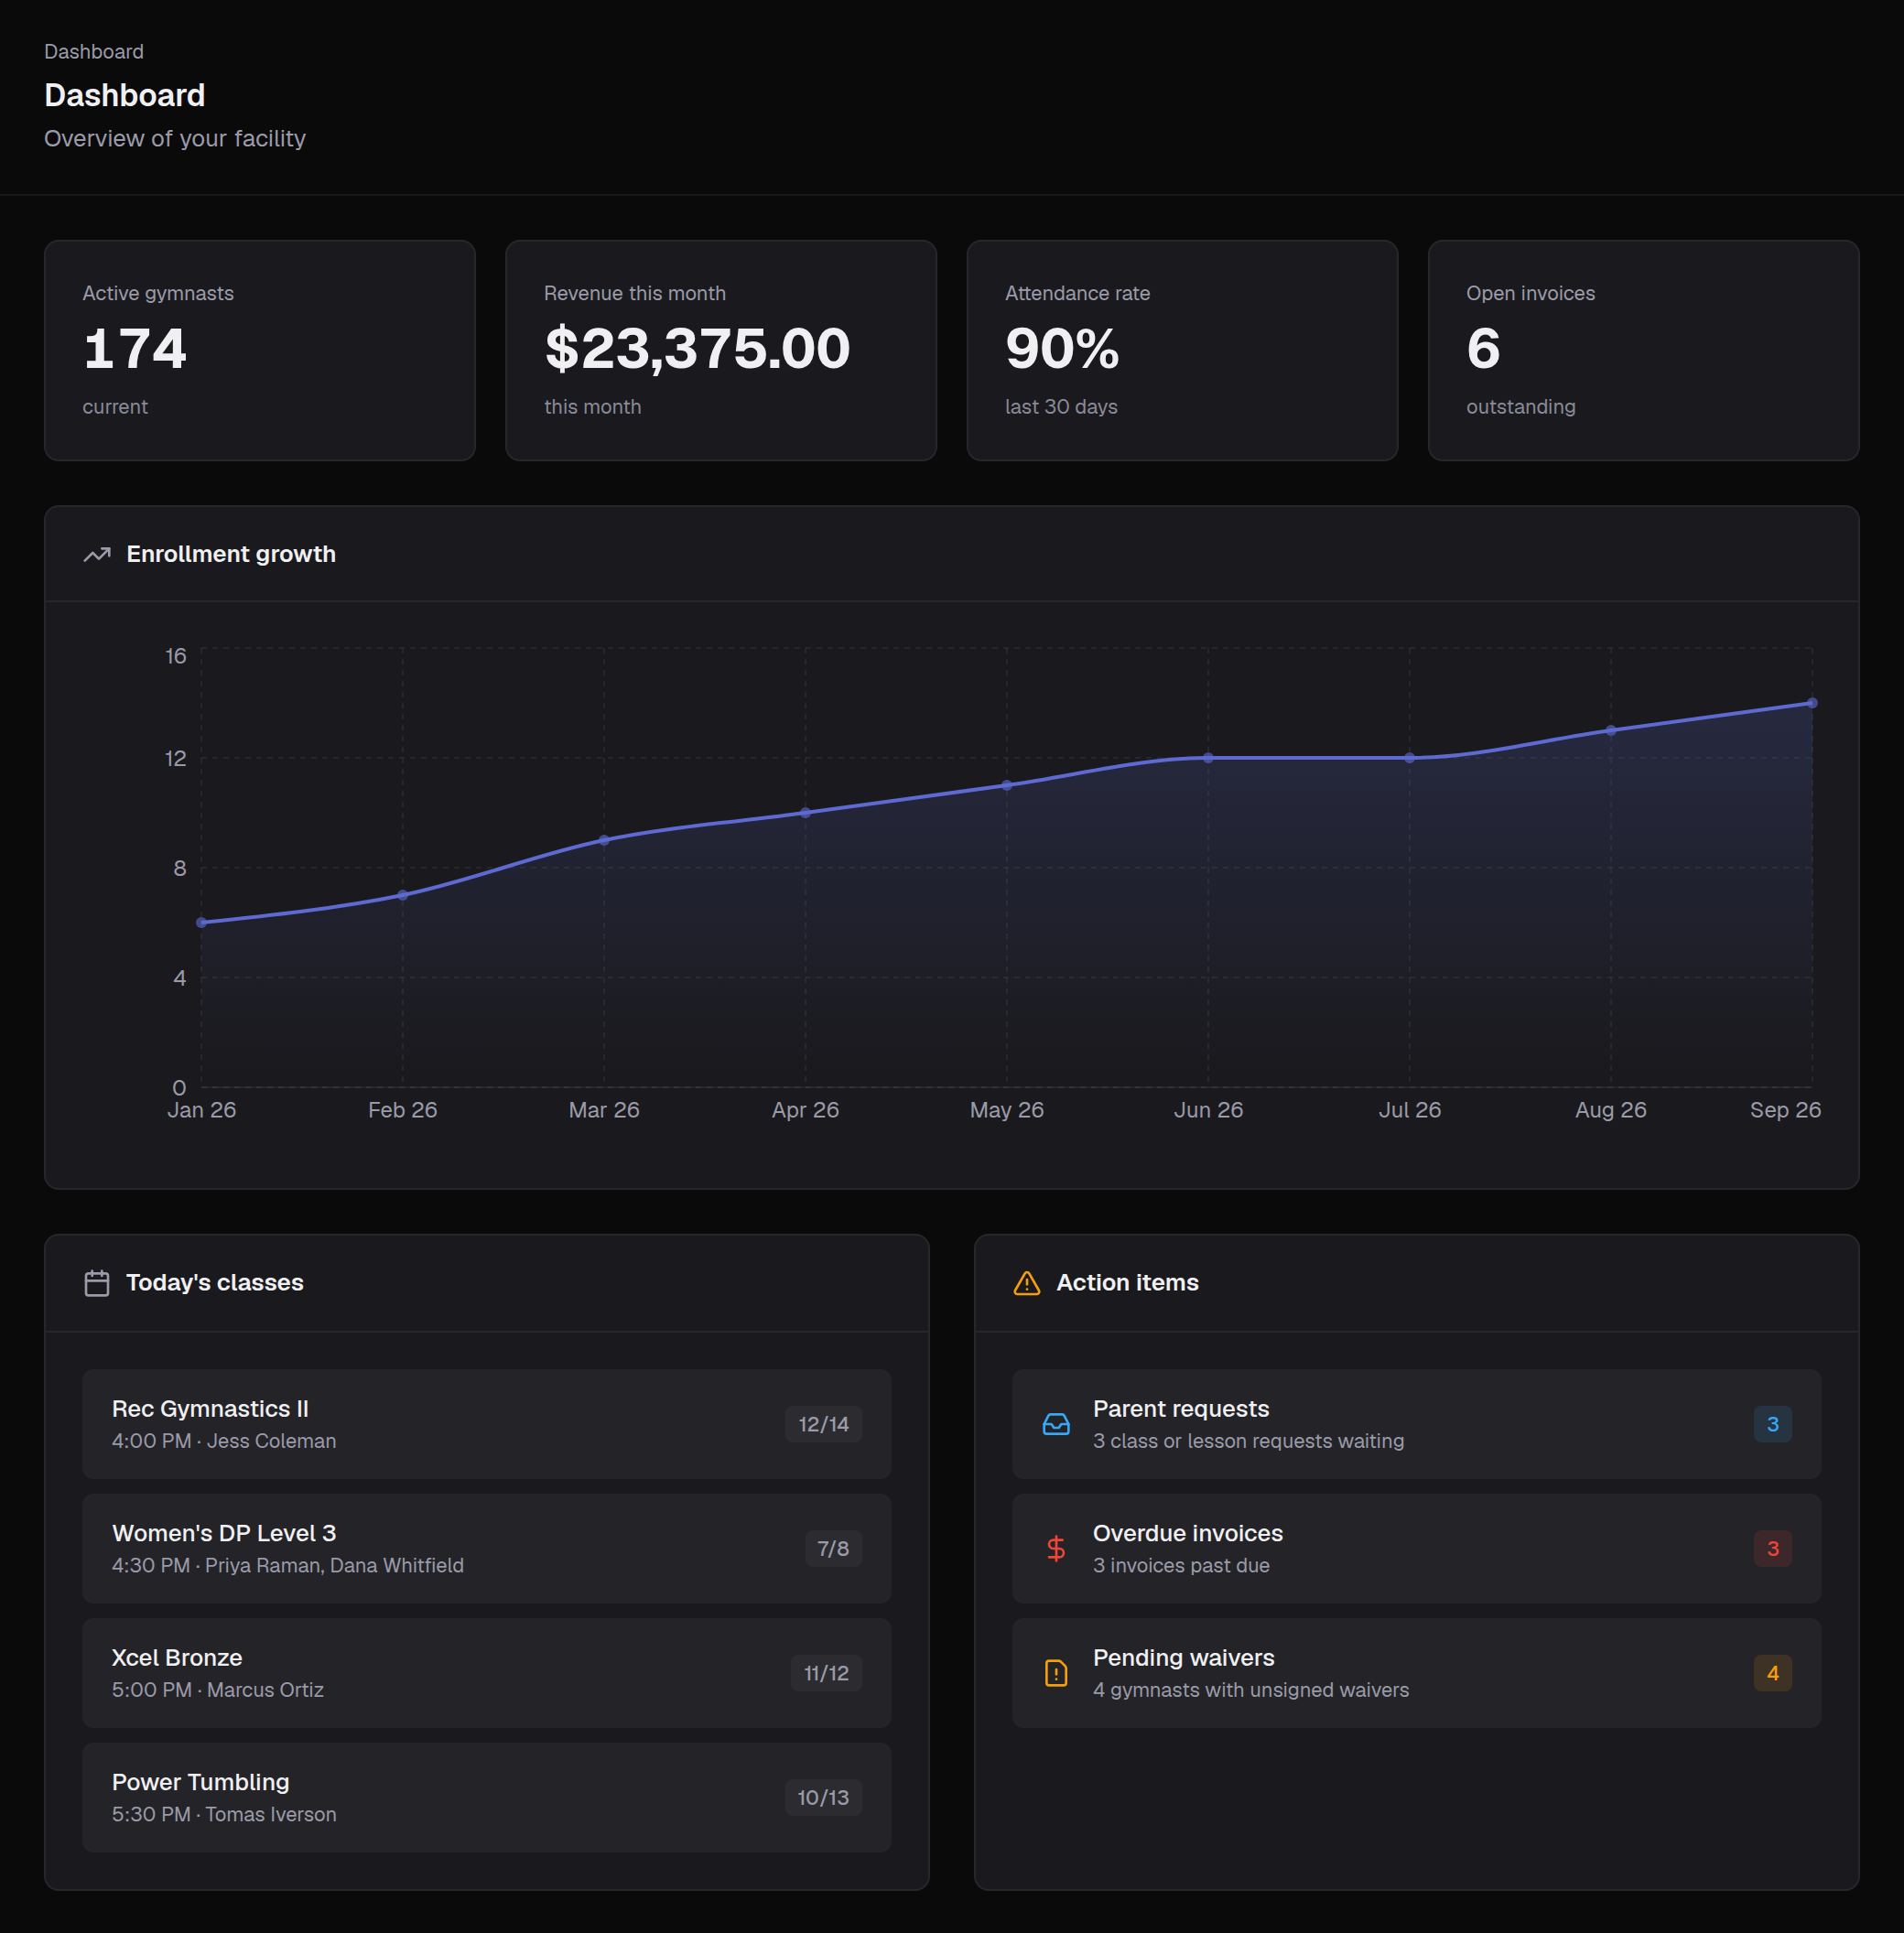Screen dimensions: 1904x1933
Task: Click "5:30 PM · Tomas Iverson" text
Action: pos(224,1814)
